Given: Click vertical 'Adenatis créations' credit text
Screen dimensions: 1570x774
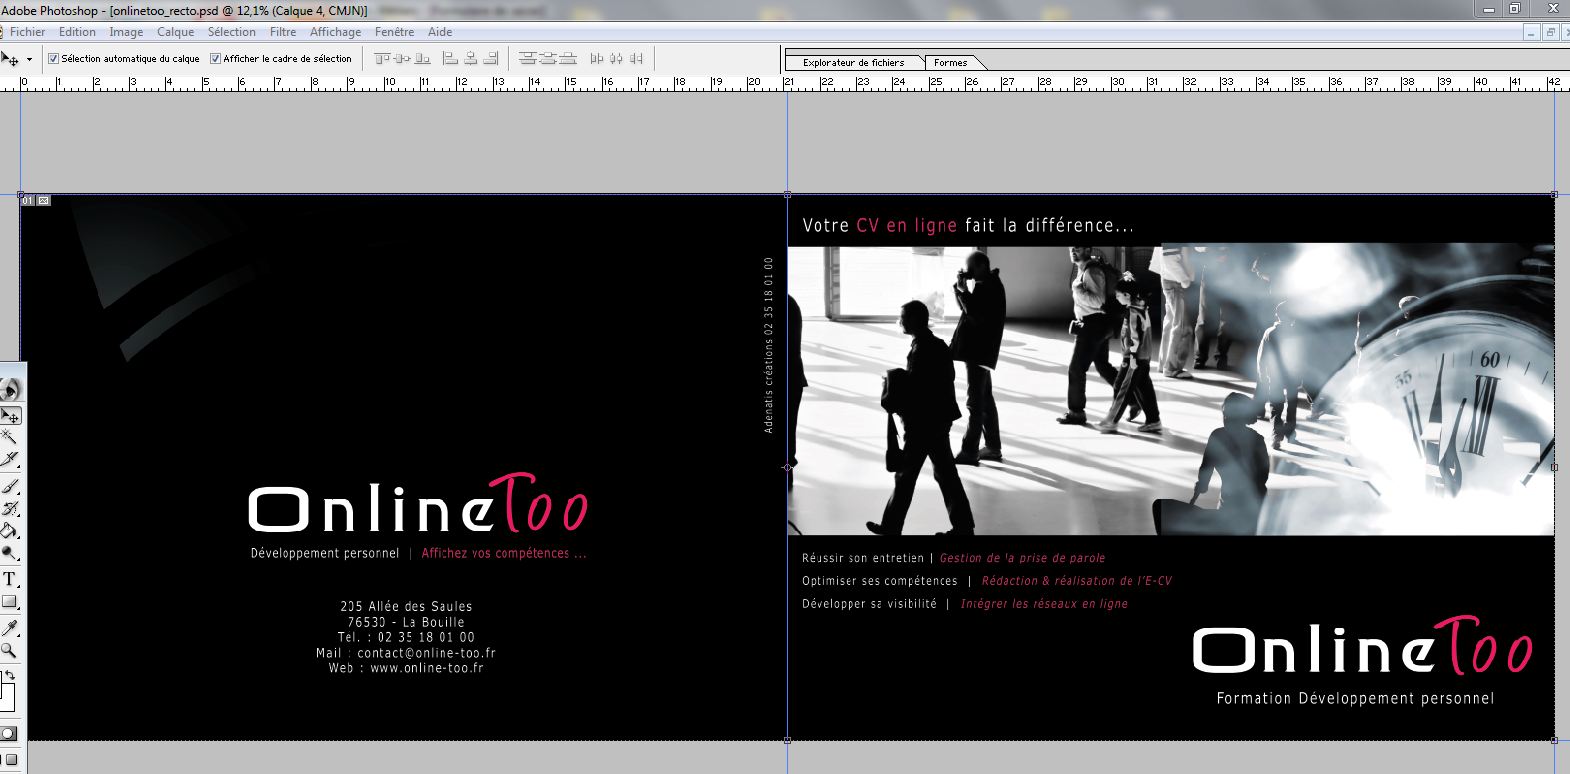Looking at the screenshot, I should [768, 346].
